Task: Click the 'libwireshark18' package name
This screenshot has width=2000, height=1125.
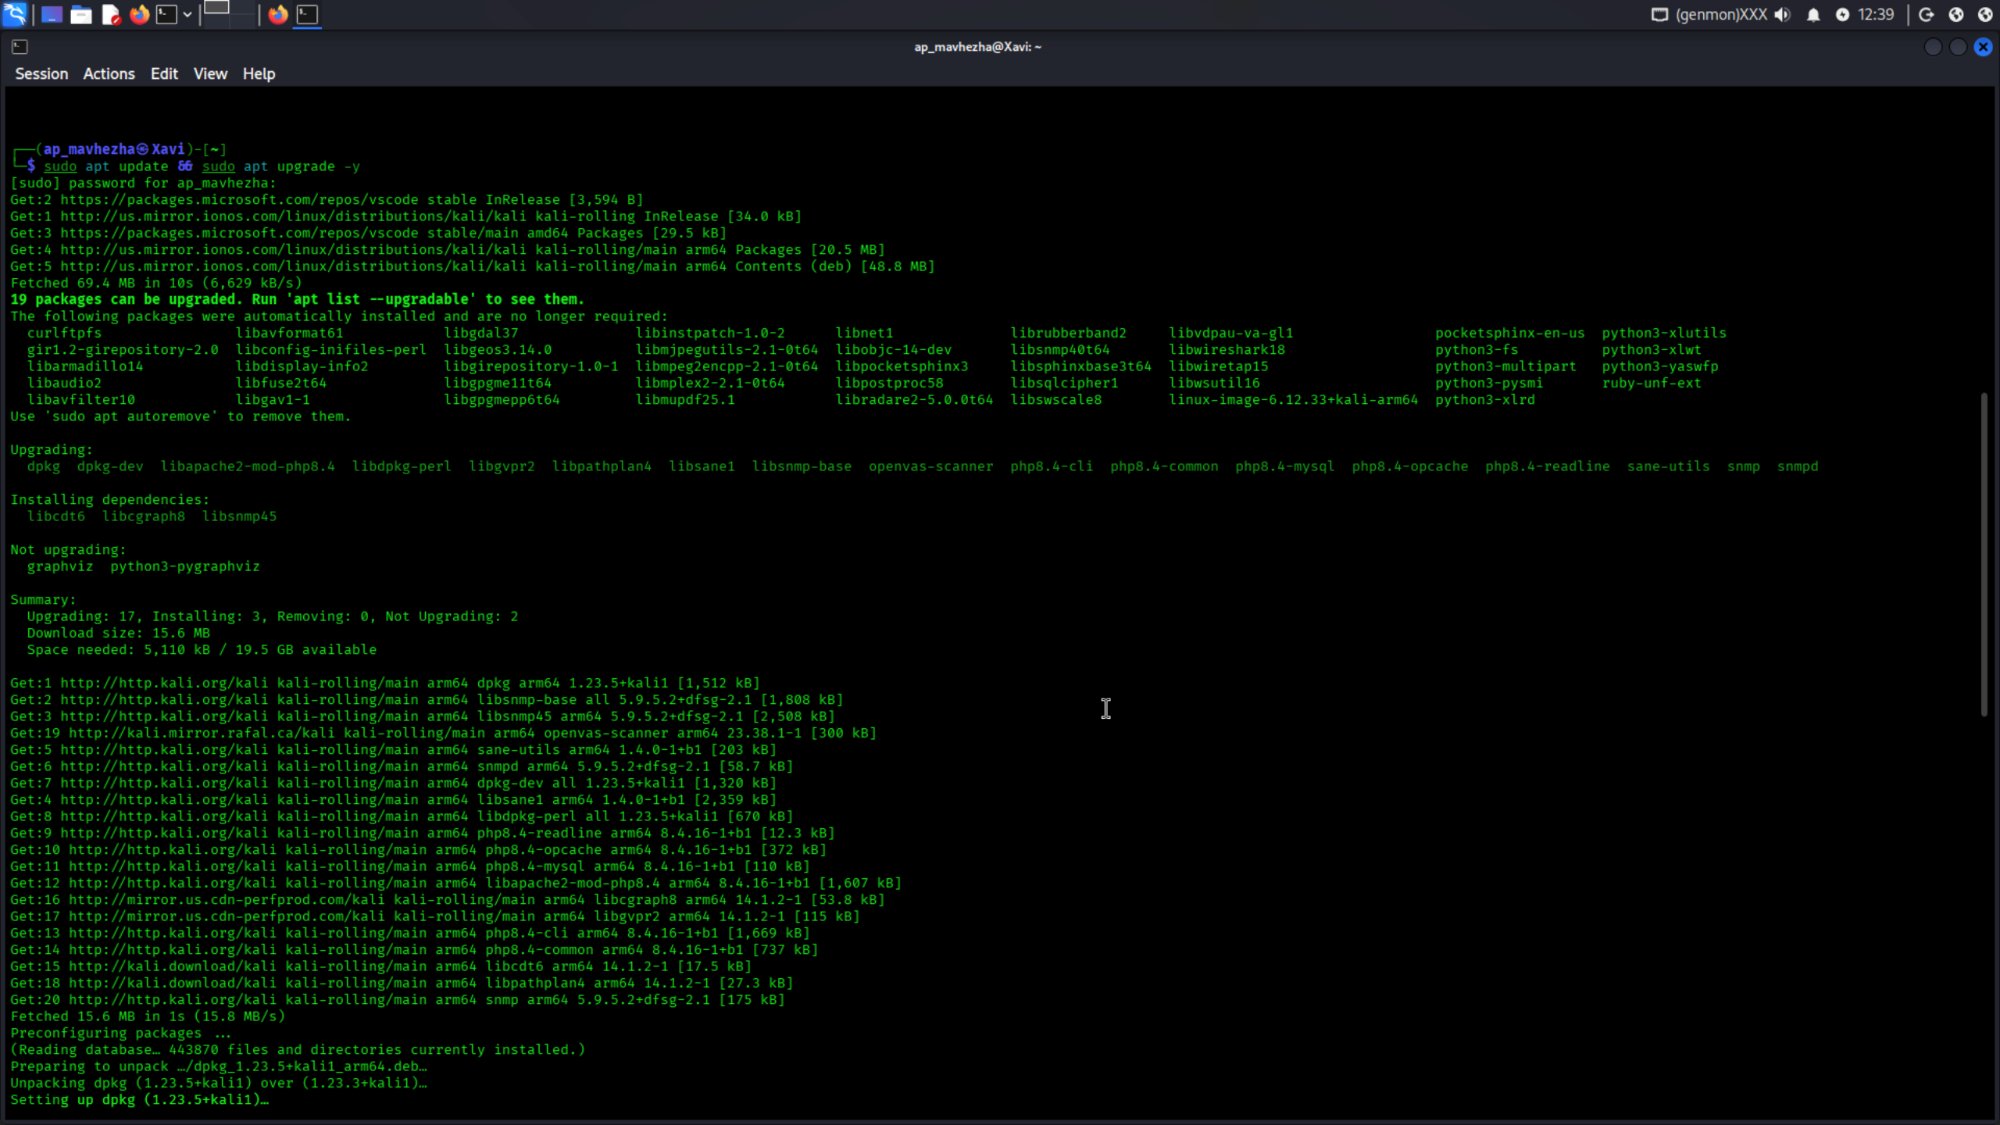Action: [x=1227, y=349]
